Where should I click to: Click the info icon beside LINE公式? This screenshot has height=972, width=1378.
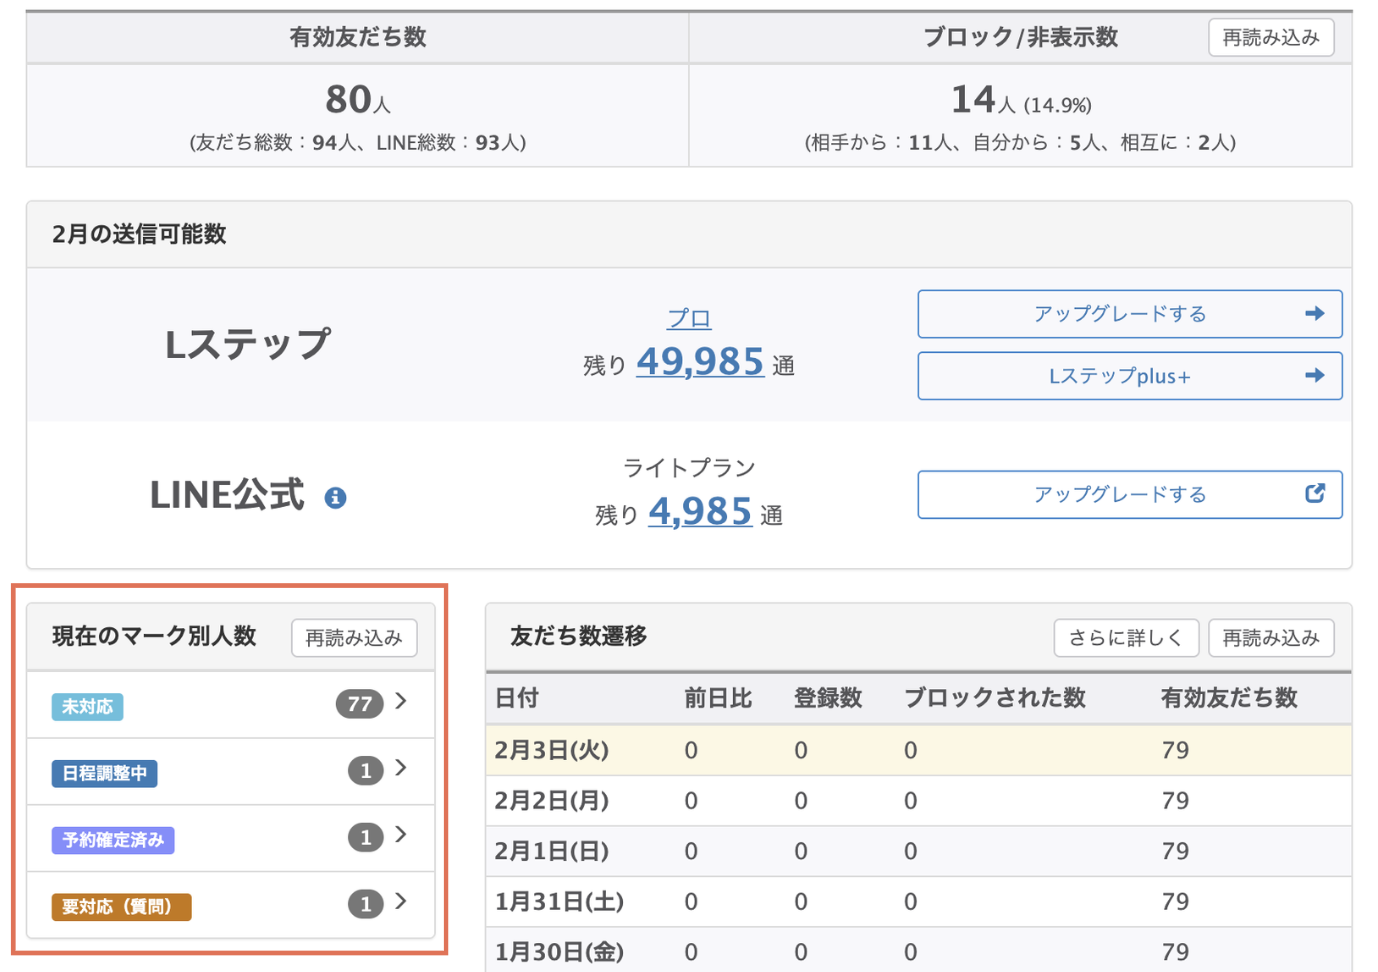click(335, 497)
